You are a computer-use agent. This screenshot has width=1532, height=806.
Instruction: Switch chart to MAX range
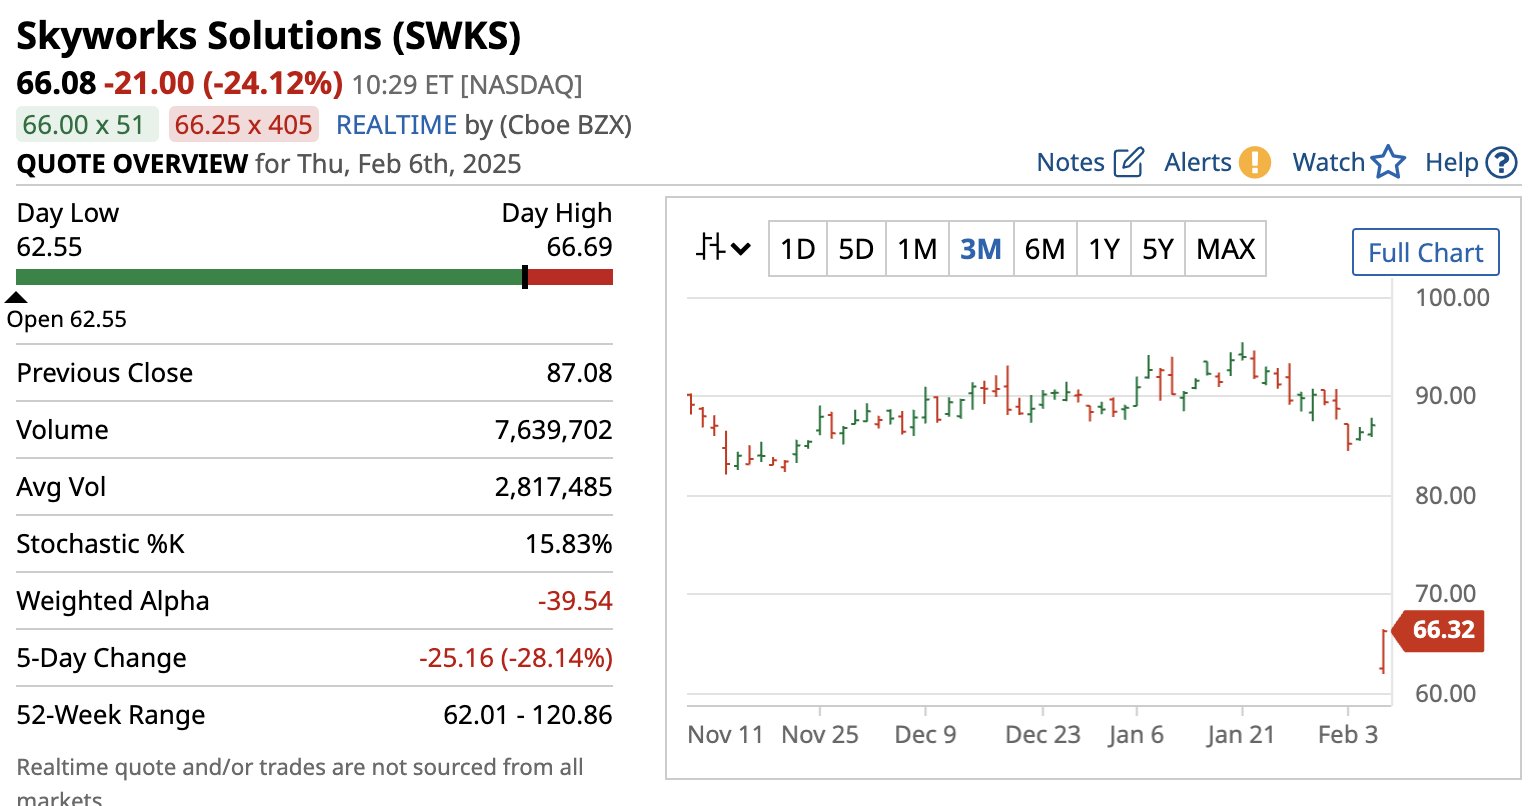point(1226,248)
